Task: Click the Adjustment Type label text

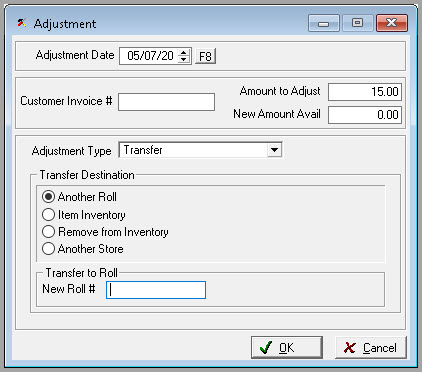Action: pyautogui.click(x=71, y=151)
